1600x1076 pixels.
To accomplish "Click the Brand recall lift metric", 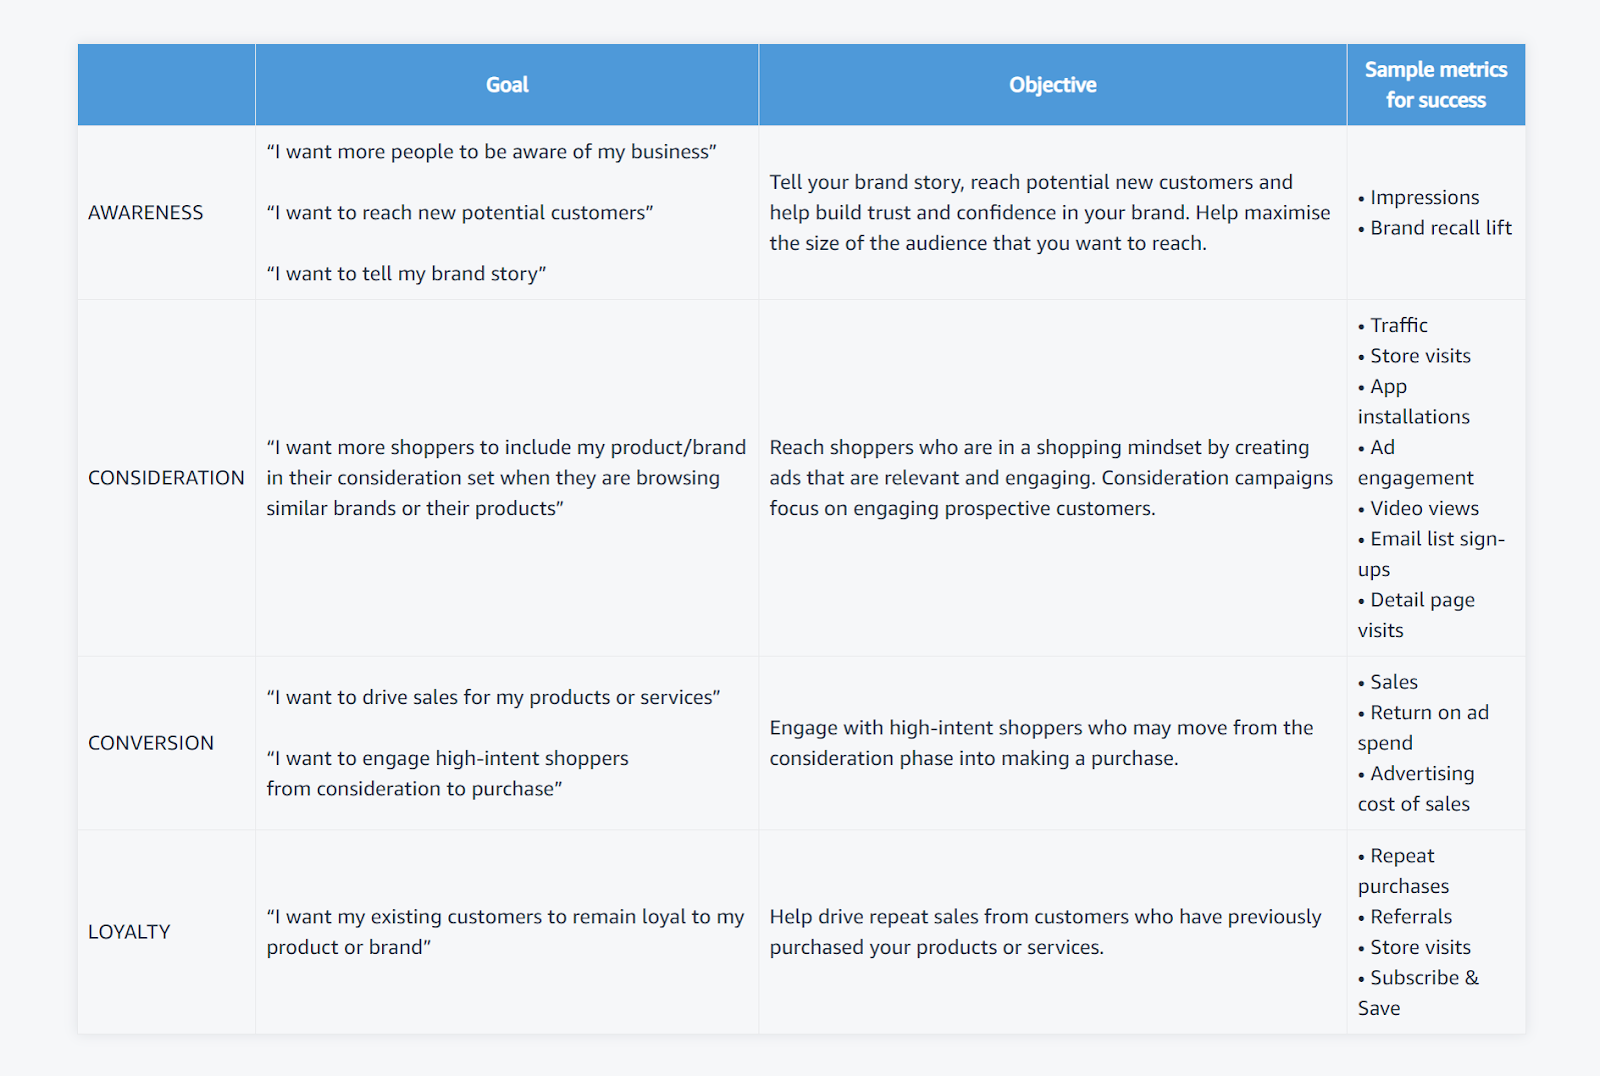I will coord(1434,228).
